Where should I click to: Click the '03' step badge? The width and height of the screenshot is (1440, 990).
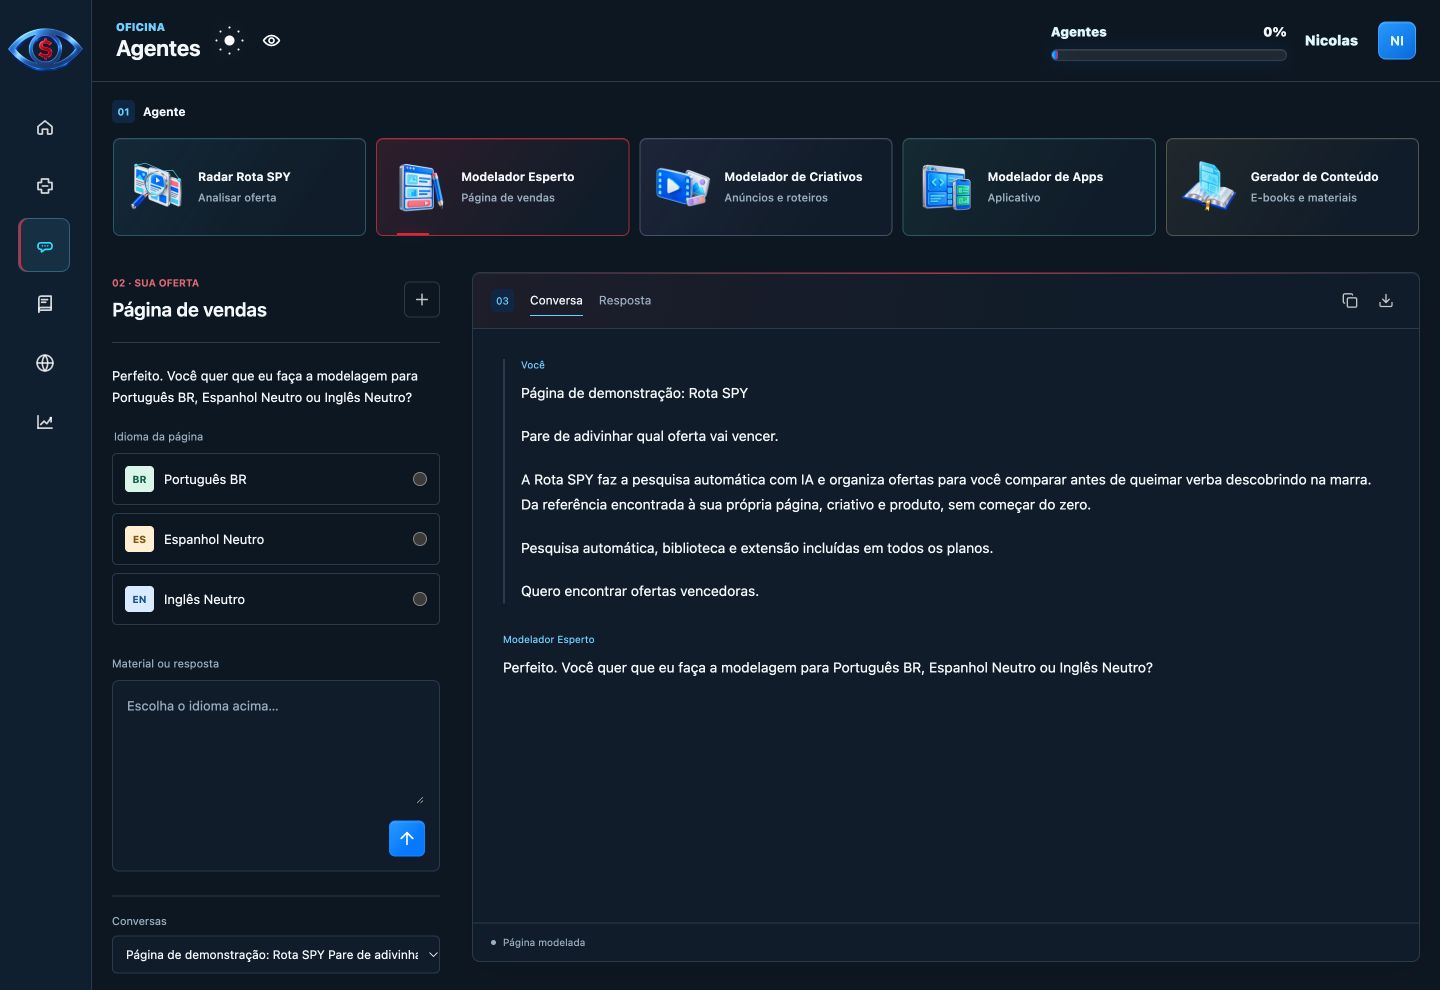[502, 300]
